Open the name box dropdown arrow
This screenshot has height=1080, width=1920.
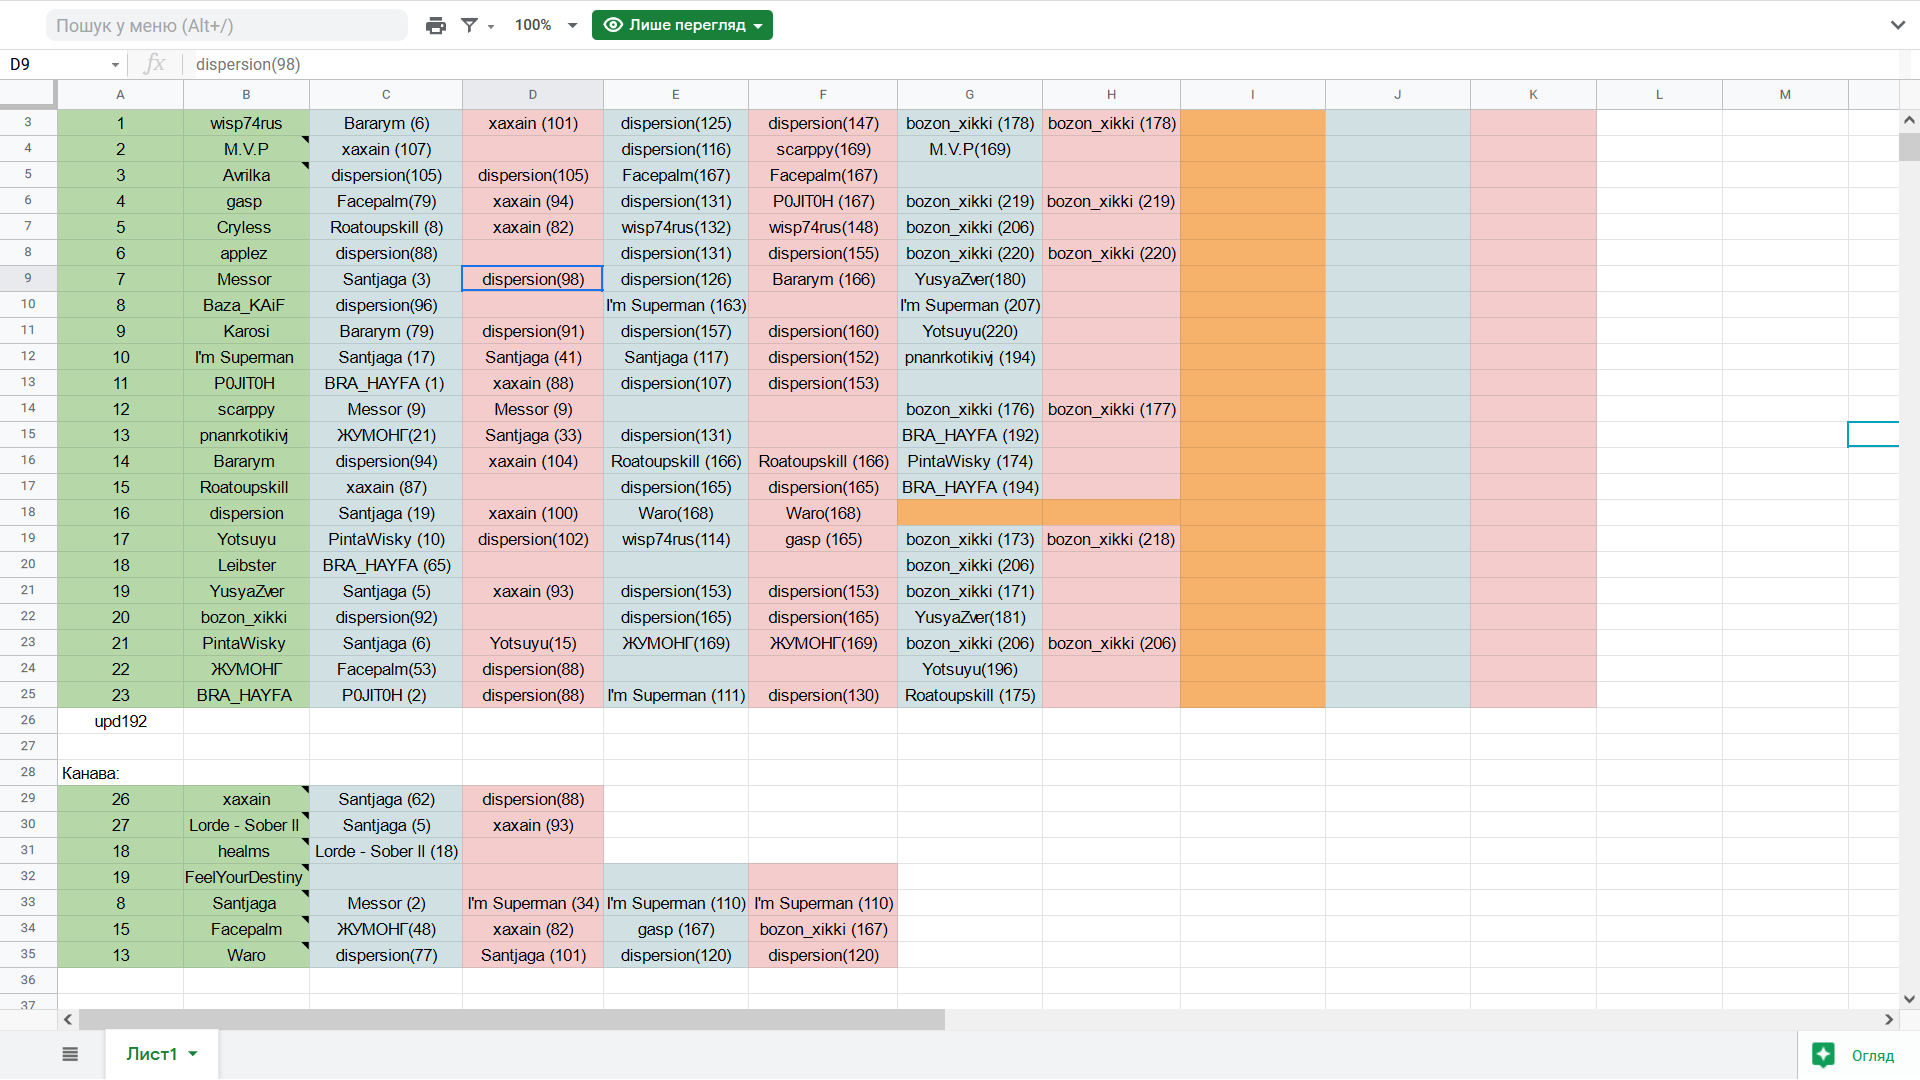(115, 65)
